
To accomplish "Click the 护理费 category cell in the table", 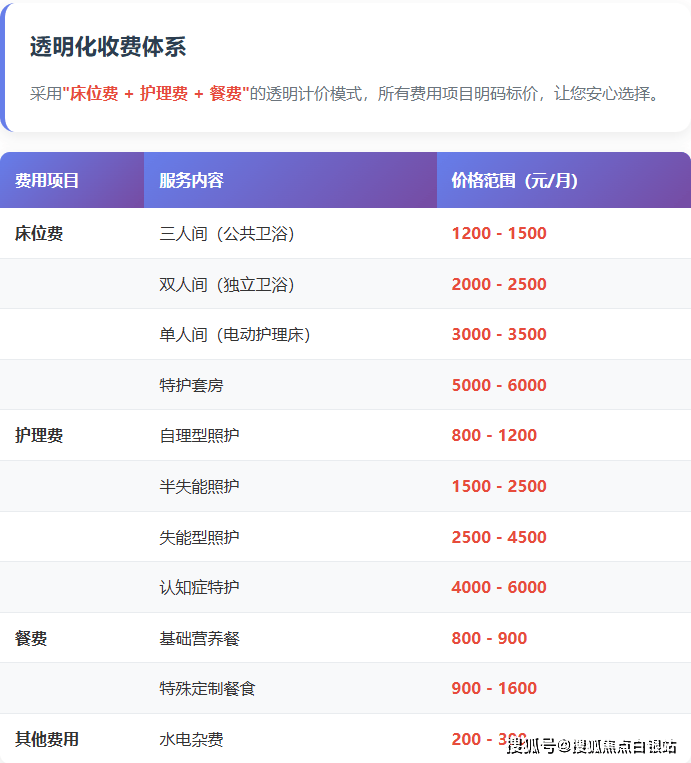I will pyautogui.click(x=39, y=436).
